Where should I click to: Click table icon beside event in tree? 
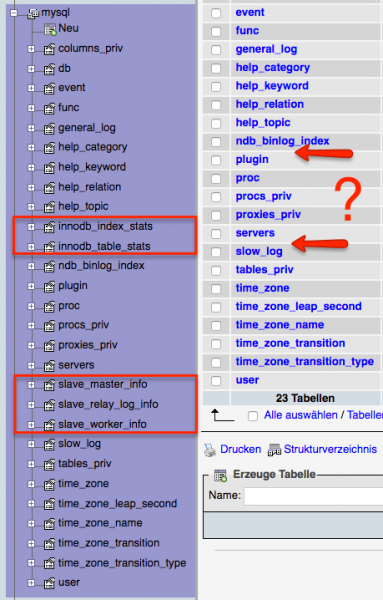click(49, 88)
